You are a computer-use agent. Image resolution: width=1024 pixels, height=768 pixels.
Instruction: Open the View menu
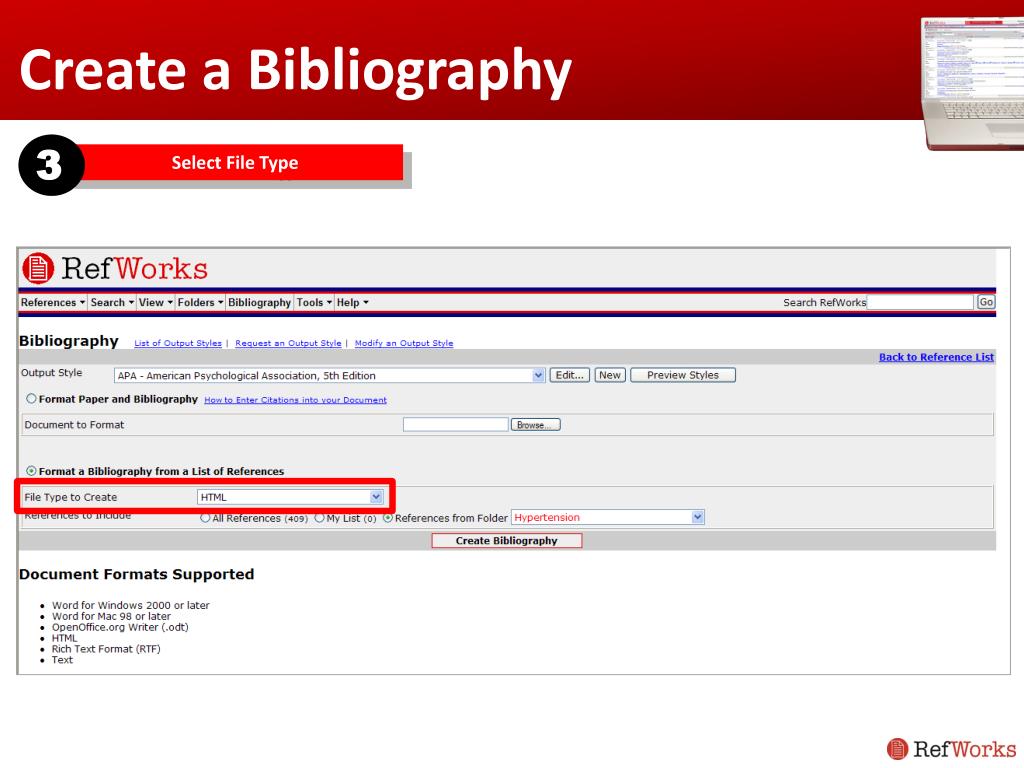155,302
